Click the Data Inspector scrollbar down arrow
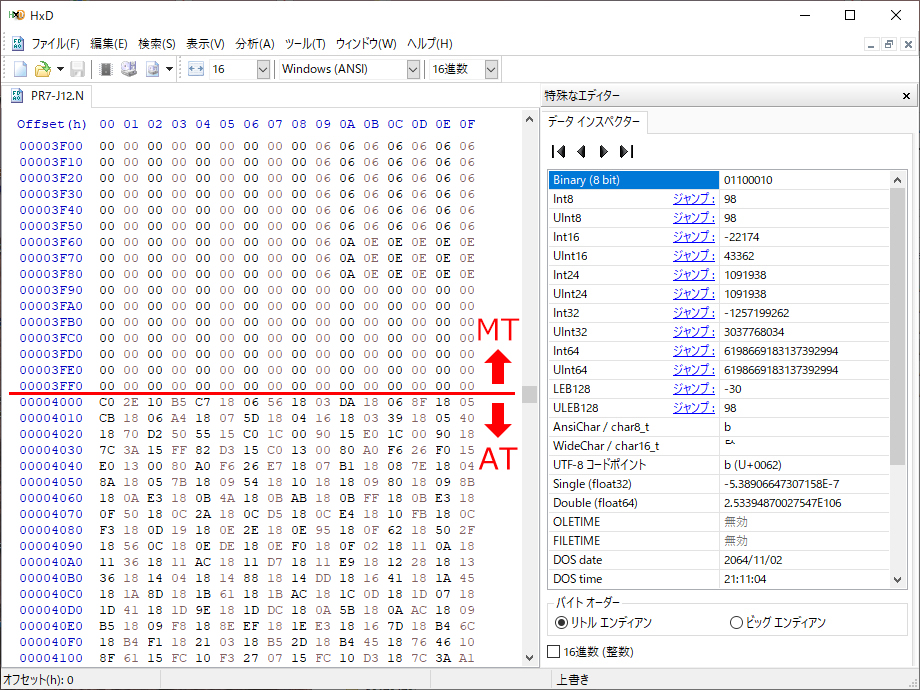This screenshot has height=690, width=920. (x=897, y=580)
